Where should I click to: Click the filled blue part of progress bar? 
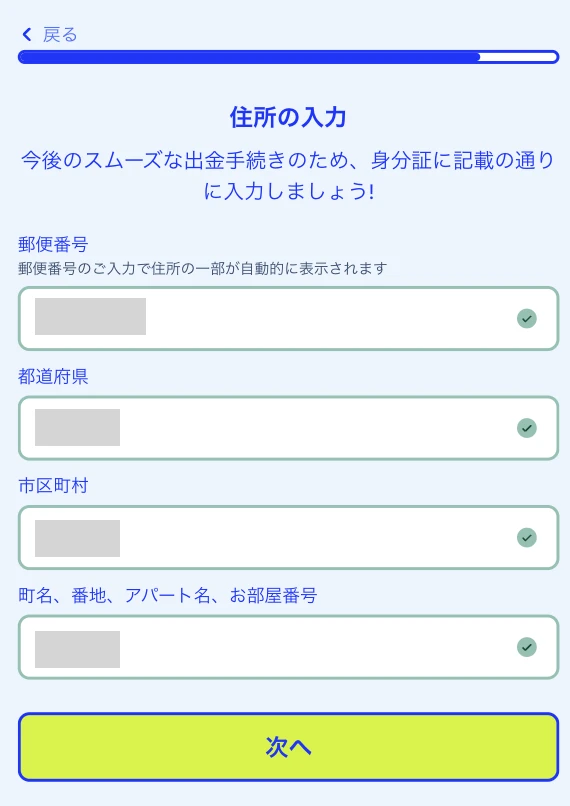coord(249,57)
